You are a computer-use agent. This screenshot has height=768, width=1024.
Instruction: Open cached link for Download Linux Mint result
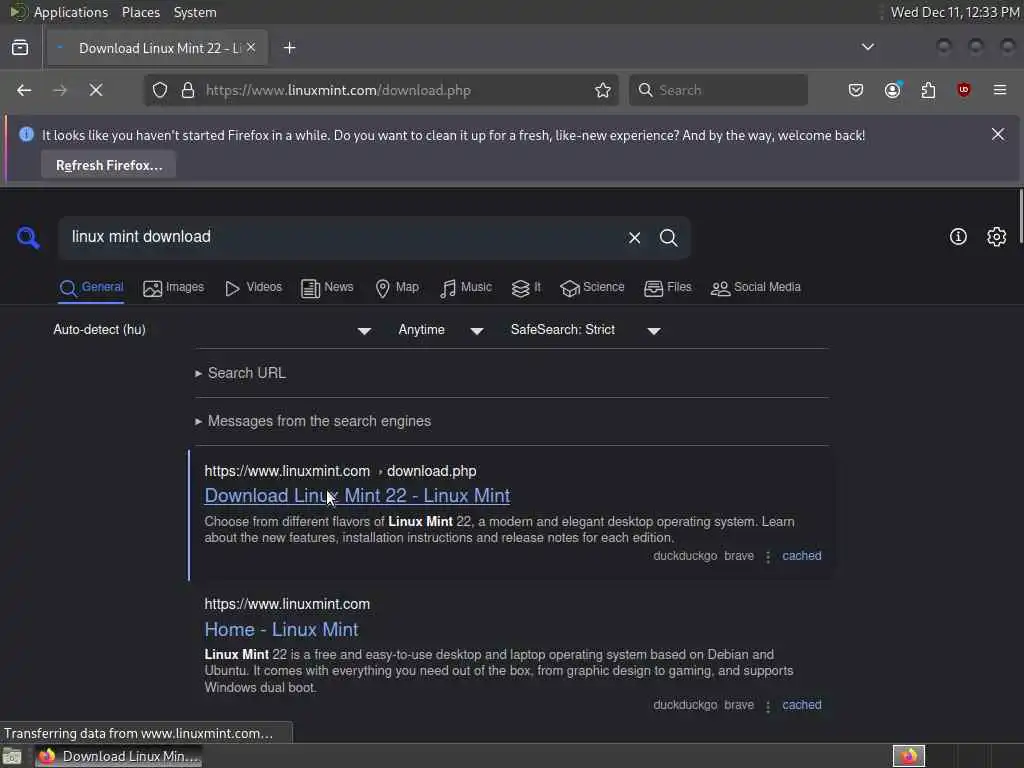coord(802,556)
